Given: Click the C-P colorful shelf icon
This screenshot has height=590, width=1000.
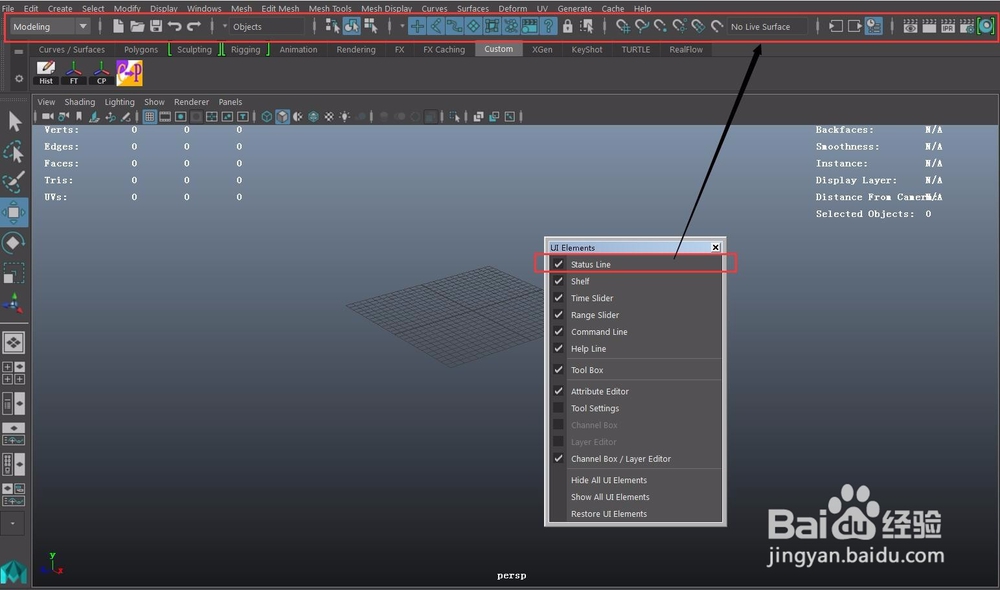Looking at the screenshot, I should (129, 73).
